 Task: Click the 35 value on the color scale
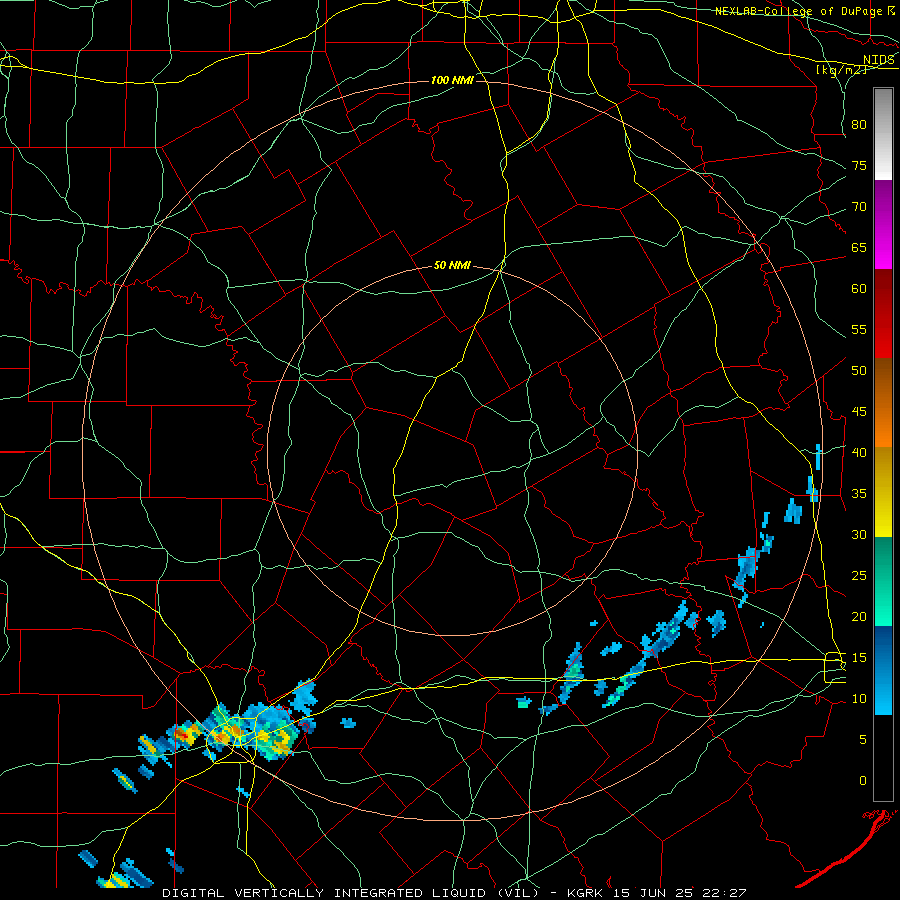pos(859,494)
